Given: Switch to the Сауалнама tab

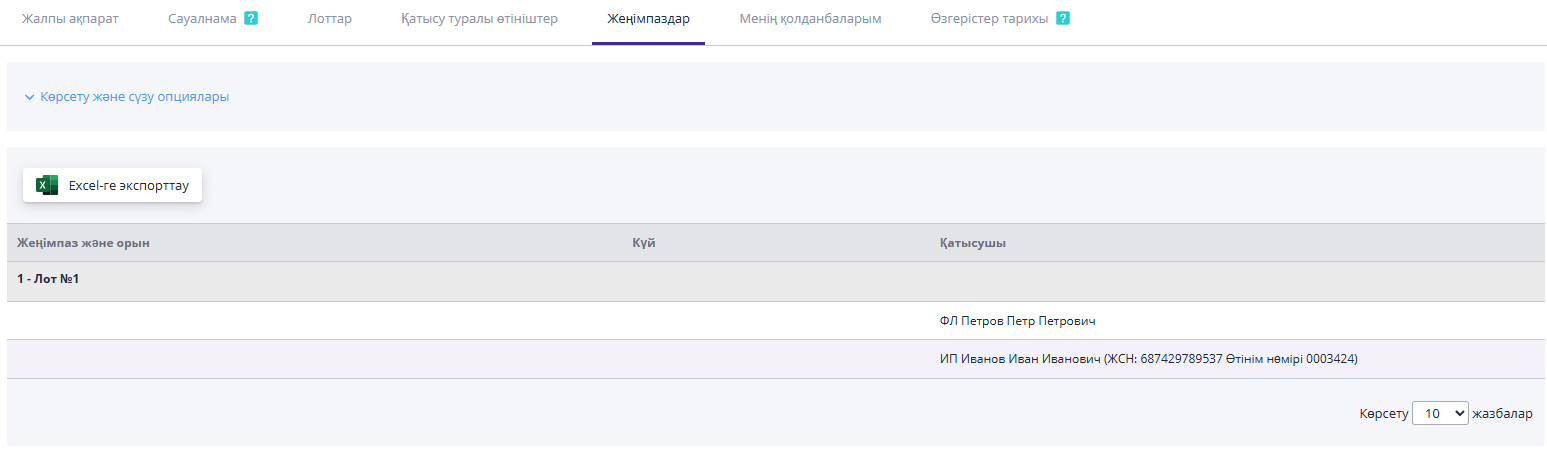Looking at the screenshot, I should point(202,18).
